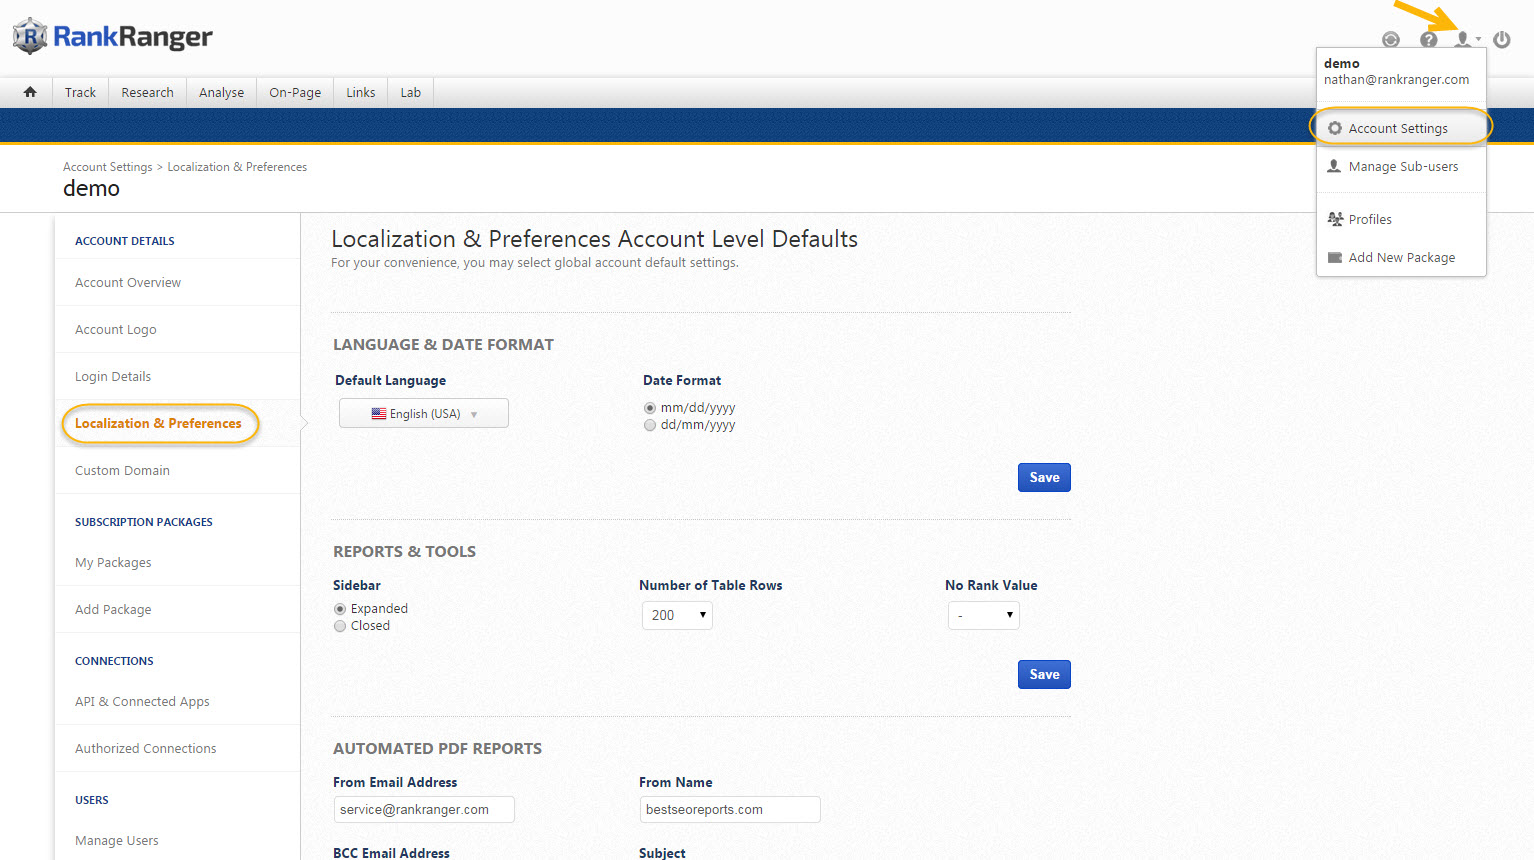
Task: Click the power logout icon
Action: (x=1501, y=40)
